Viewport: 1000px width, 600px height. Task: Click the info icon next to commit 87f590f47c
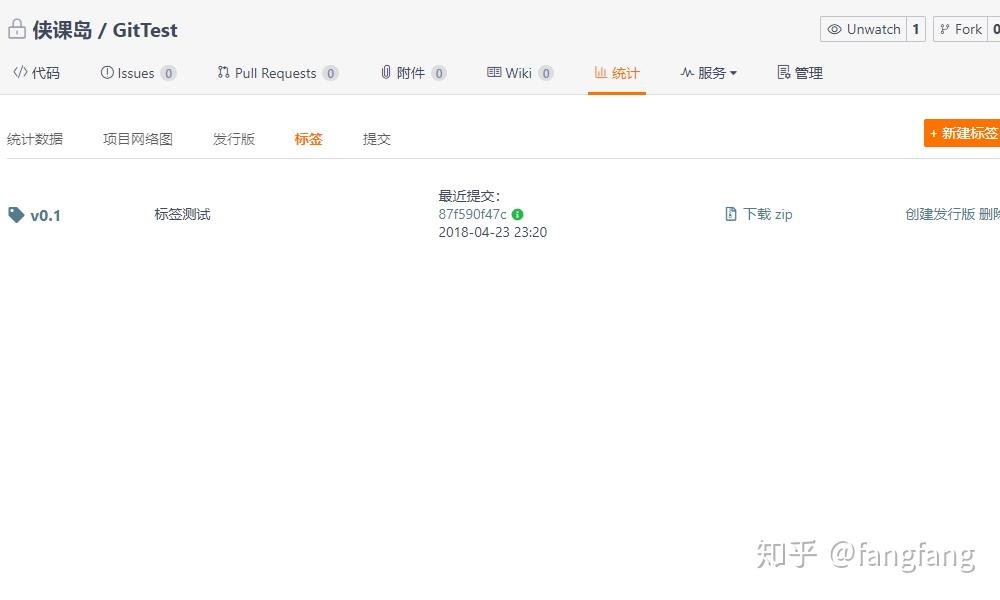[x=516, y=214]
